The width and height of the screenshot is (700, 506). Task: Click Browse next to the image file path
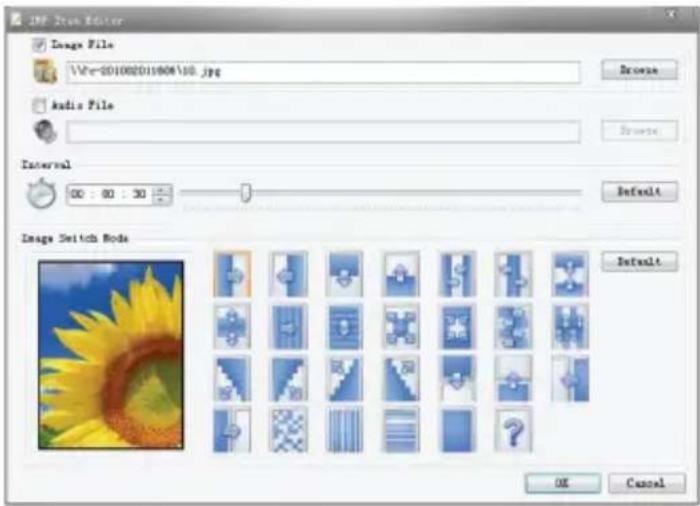(639, 70)
